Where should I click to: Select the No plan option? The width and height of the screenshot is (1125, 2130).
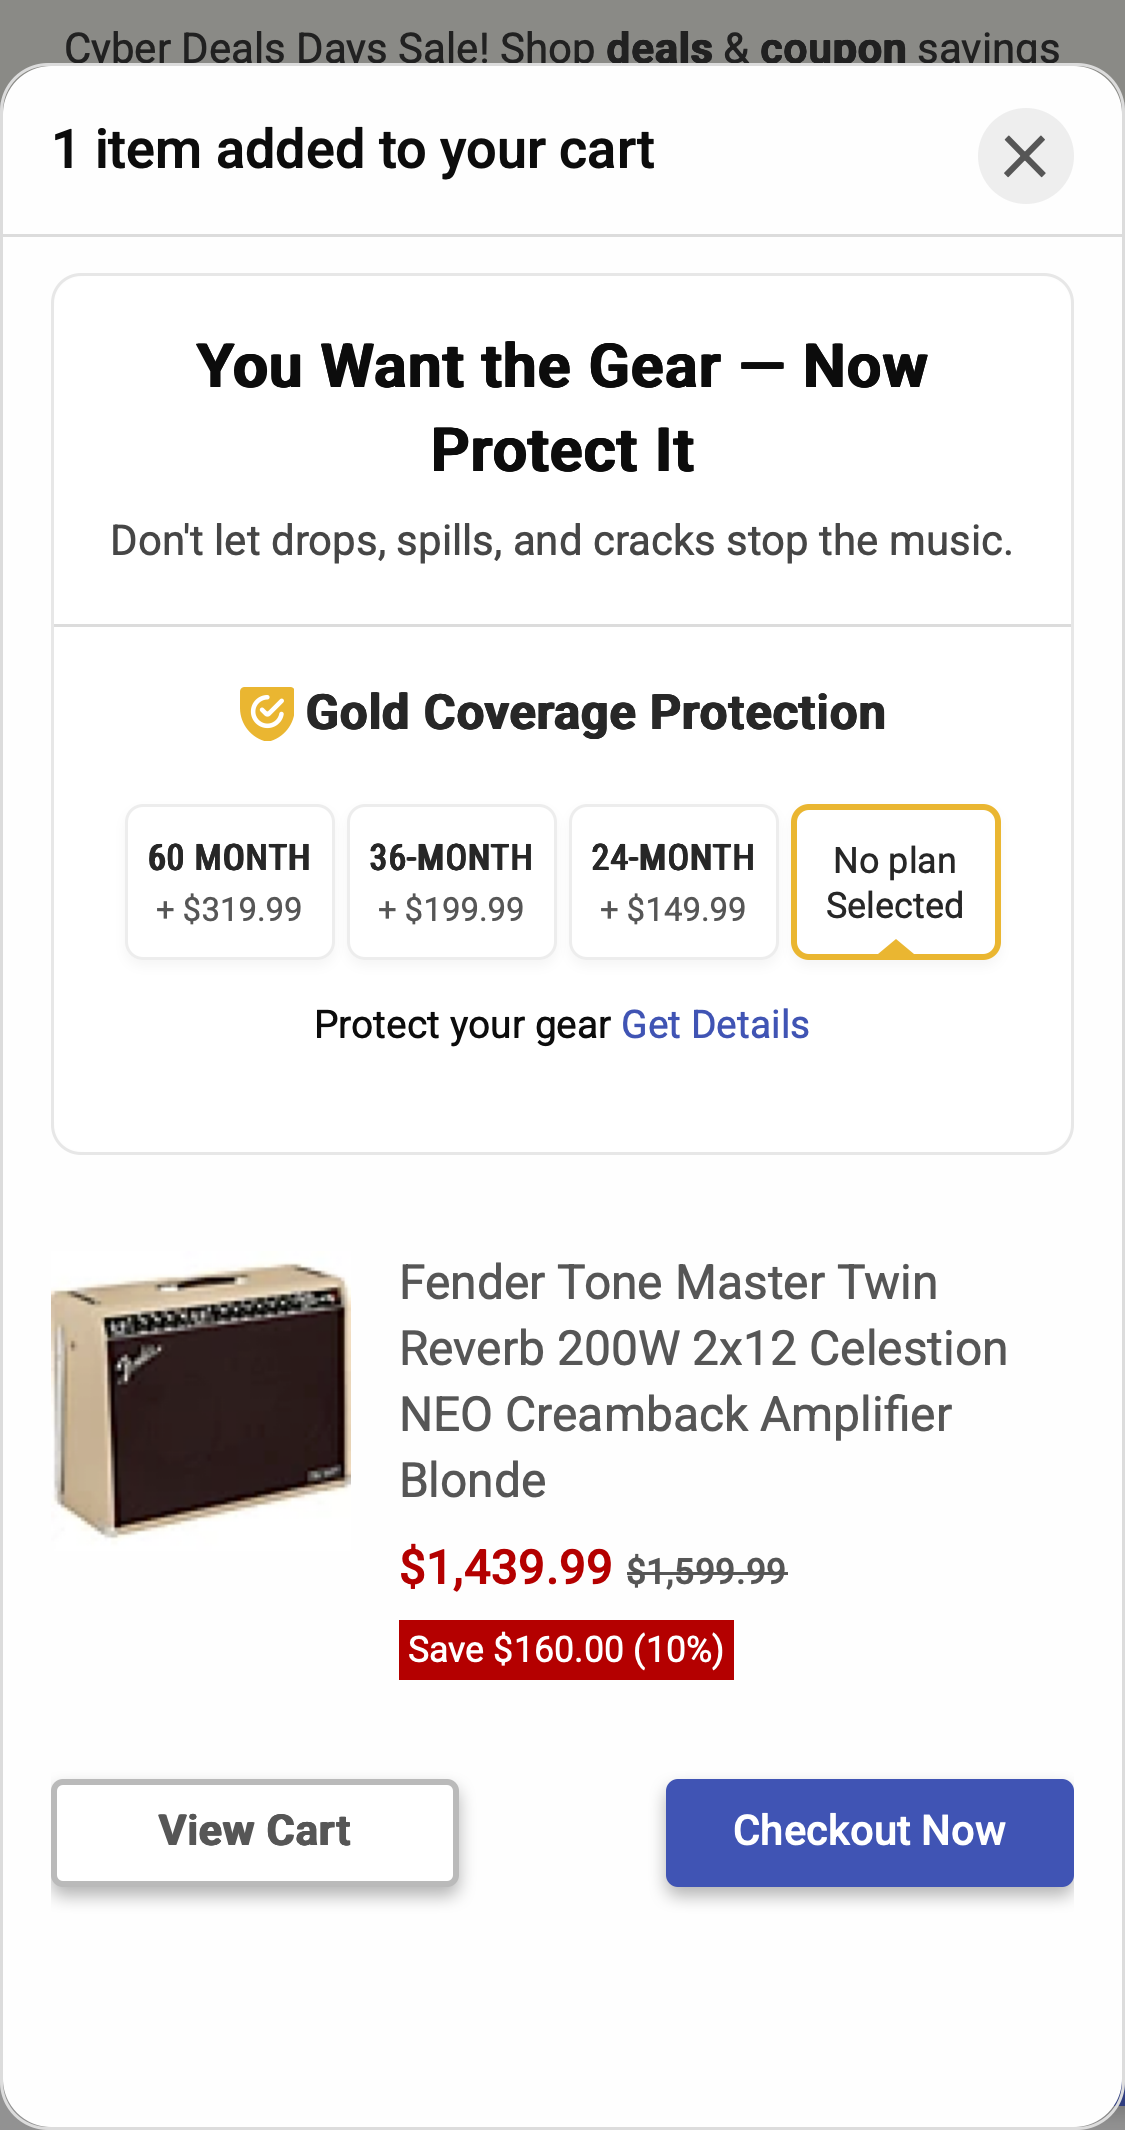(x=895, y=882)
